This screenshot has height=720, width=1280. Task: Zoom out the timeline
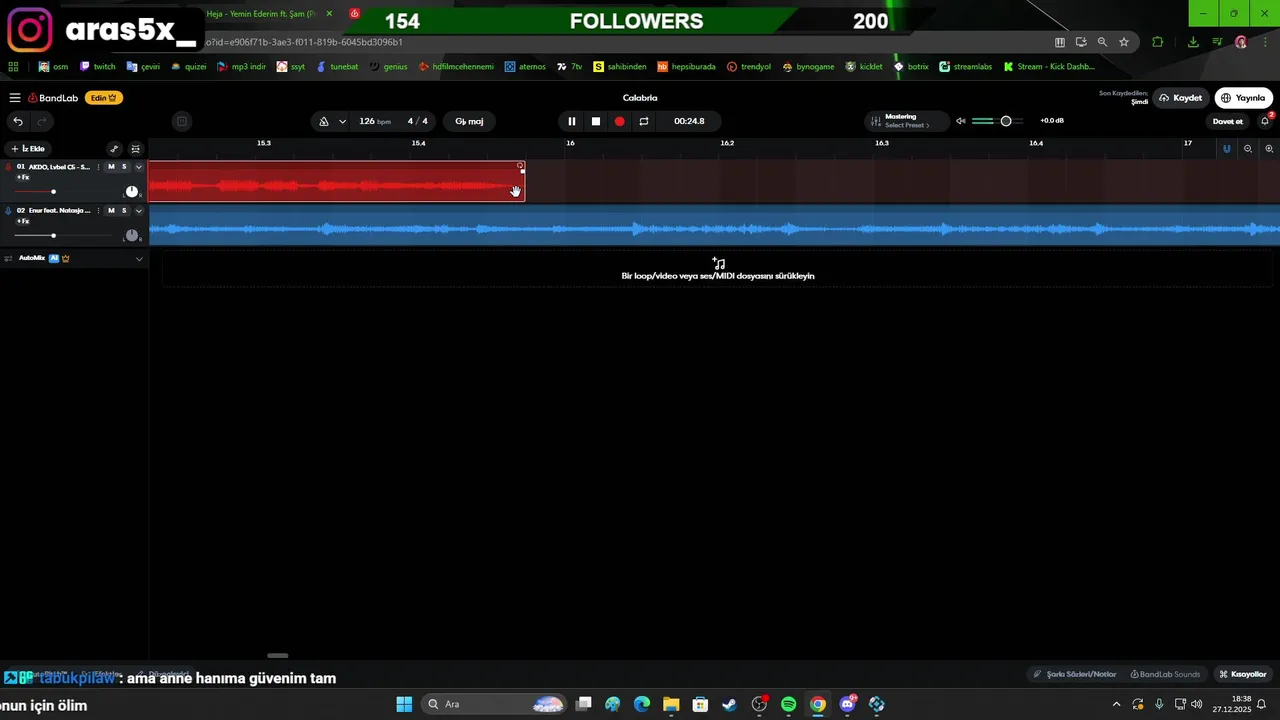pos(1248,149)
